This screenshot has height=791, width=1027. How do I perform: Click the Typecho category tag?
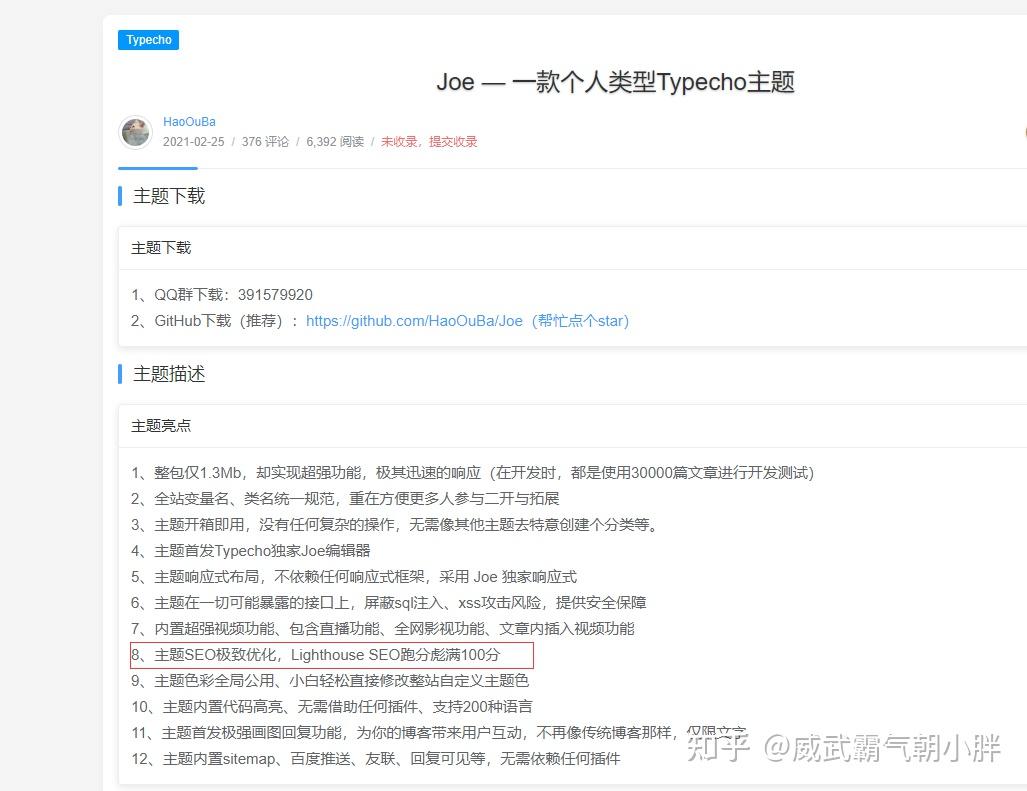click(148, 40)
